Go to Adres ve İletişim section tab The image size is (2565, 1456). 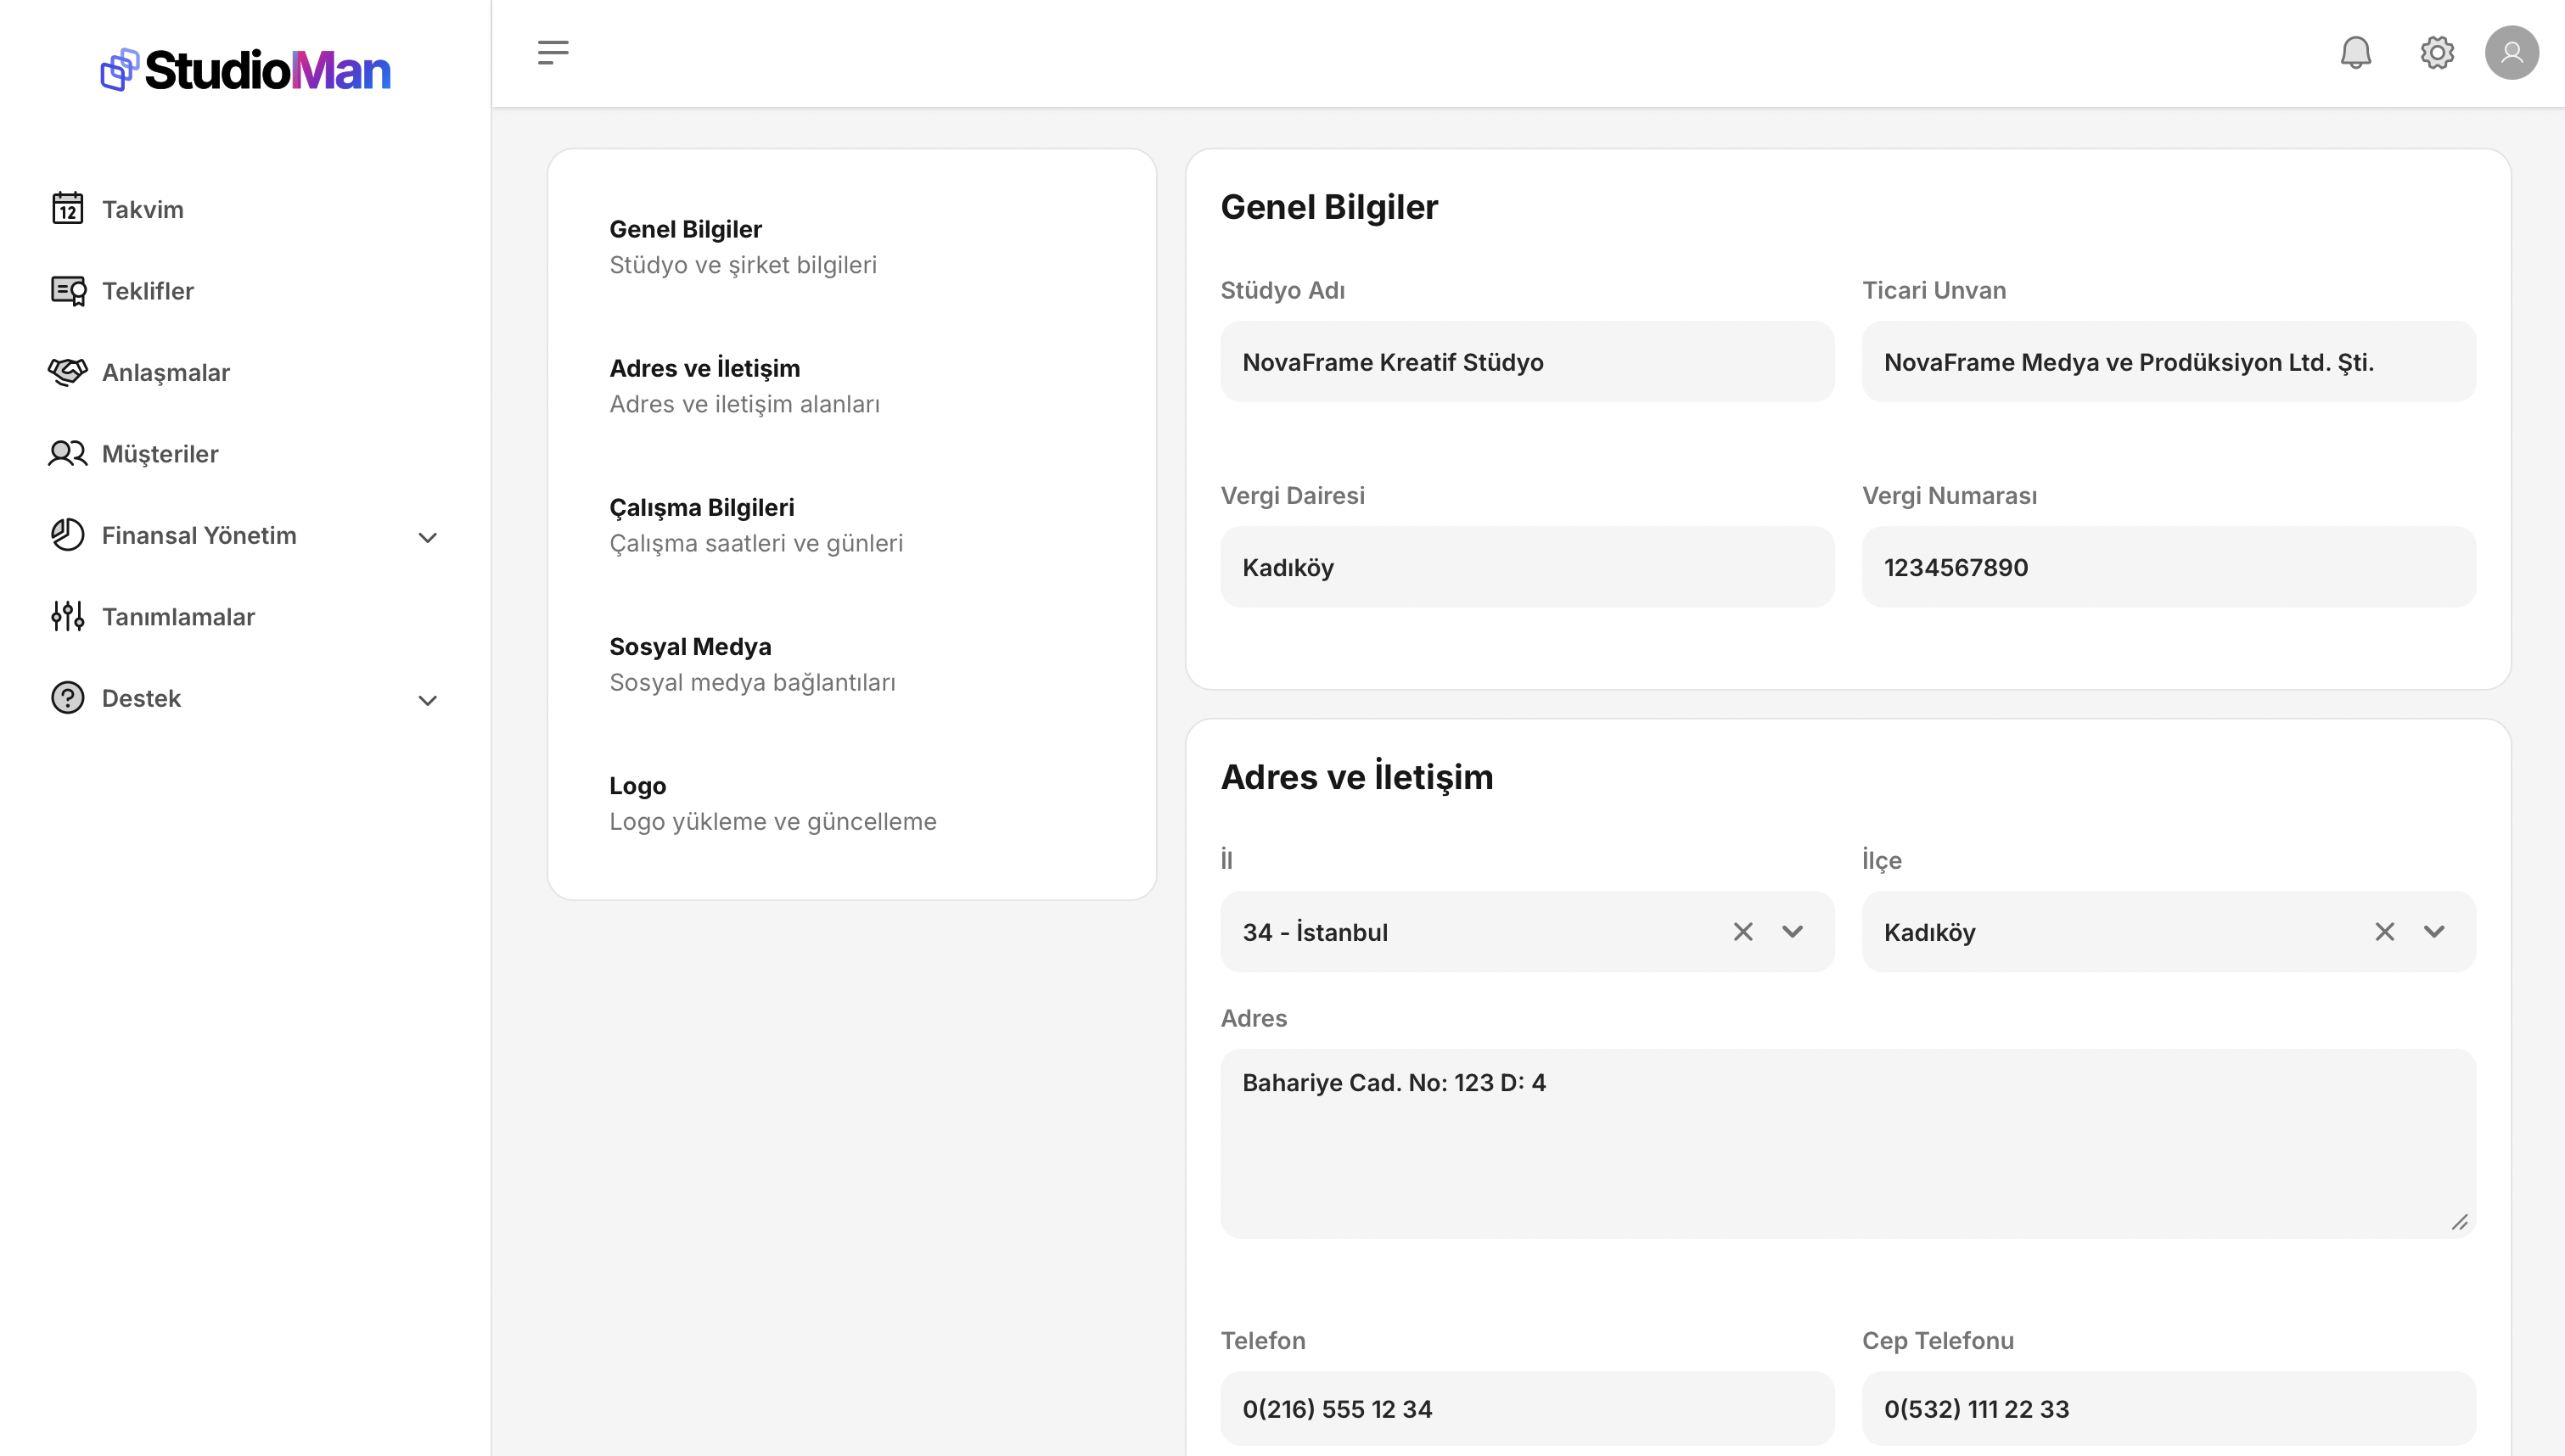(x=851, y=385)
